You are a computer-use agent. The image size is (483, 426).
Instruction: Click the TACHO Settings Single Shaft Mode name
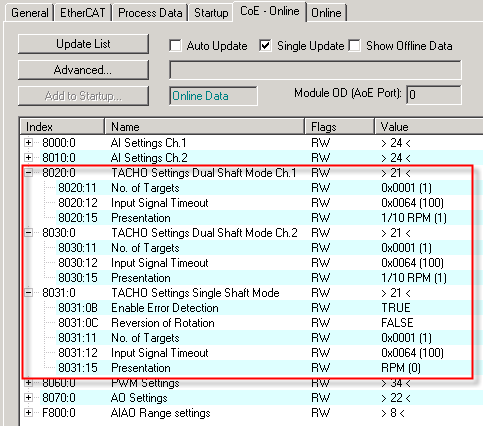[195, 293]
